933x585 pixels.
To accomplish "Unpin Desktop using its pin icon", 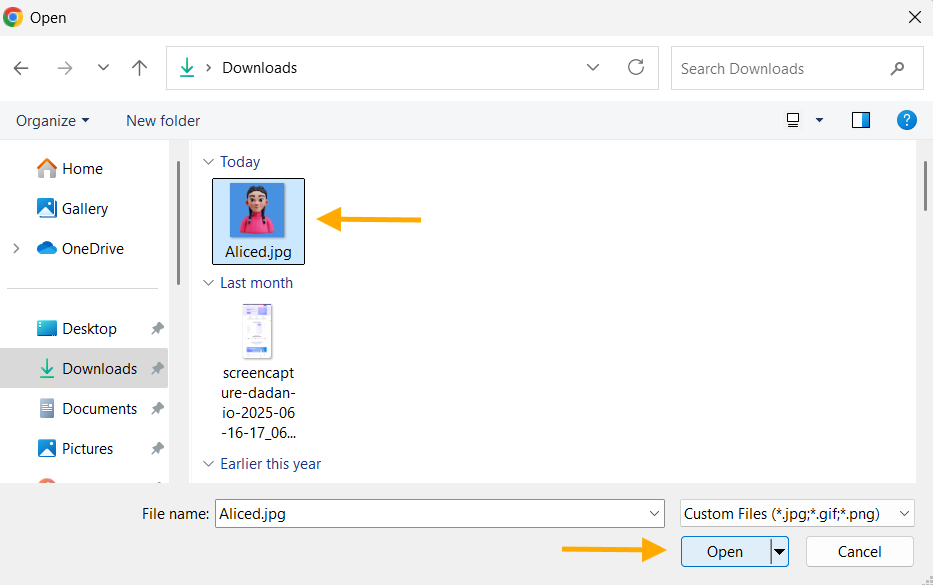I will (157, 329).
